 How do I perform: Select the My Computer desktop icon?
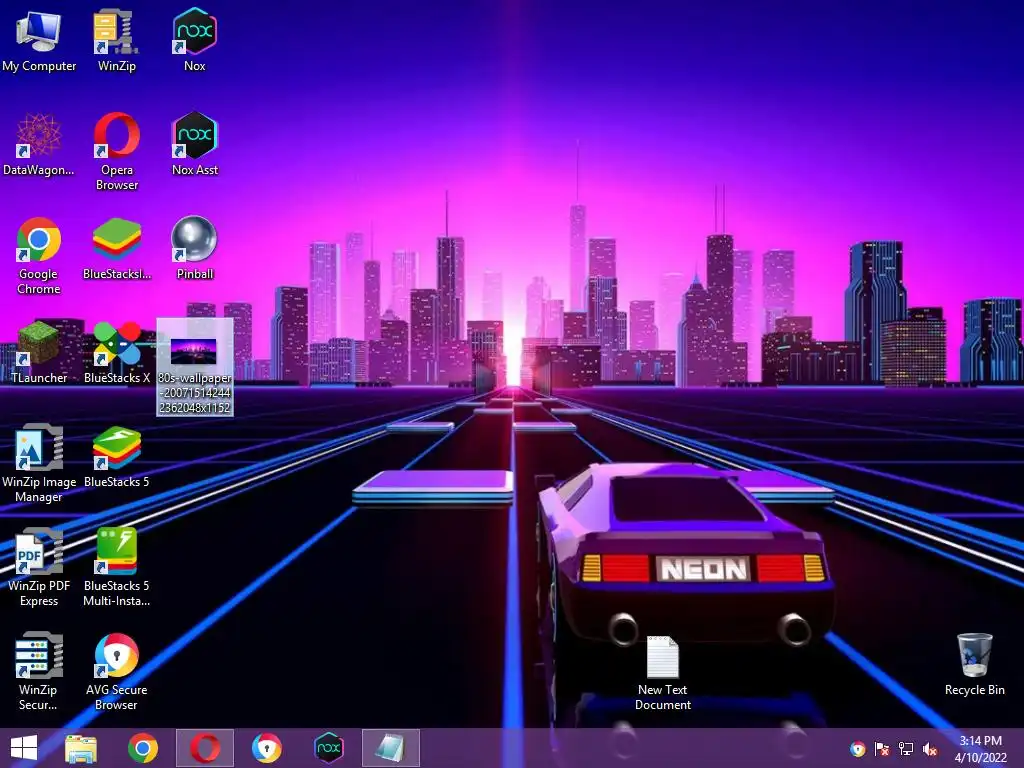pyautogui.click(x=39, y=39)
